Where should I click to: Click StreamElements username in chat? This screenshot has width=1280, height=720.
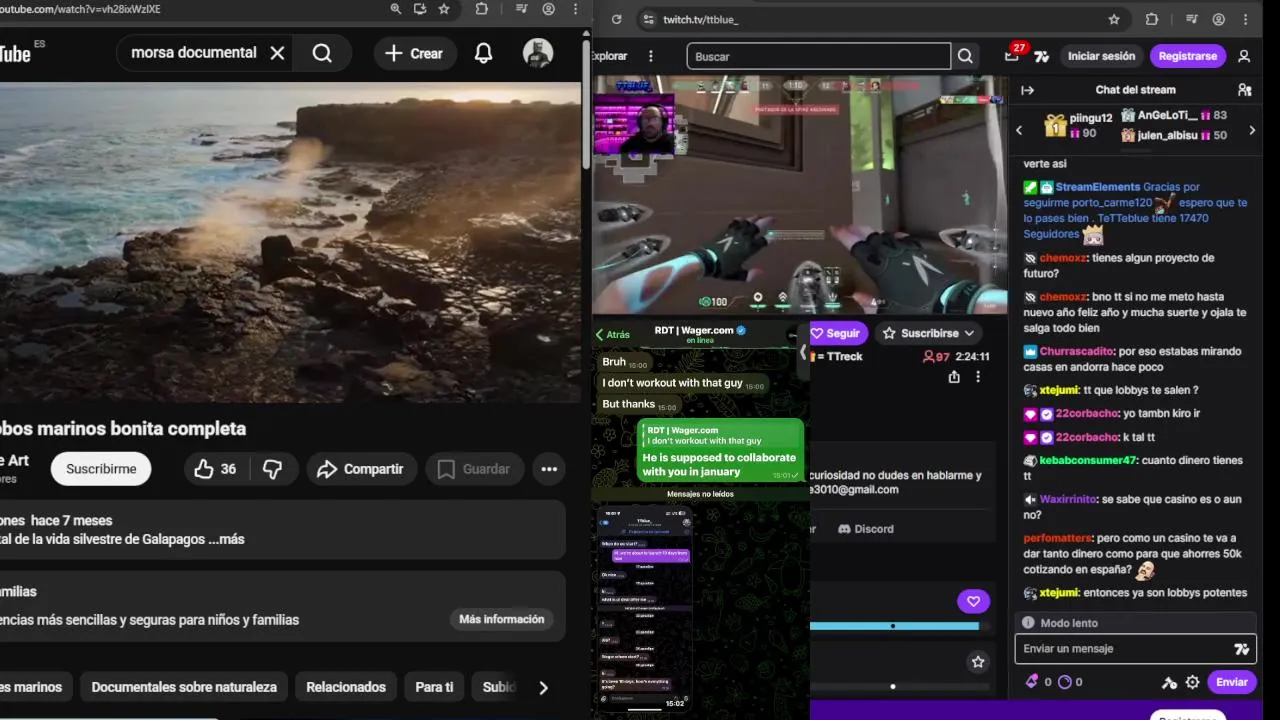point(1097,187)
